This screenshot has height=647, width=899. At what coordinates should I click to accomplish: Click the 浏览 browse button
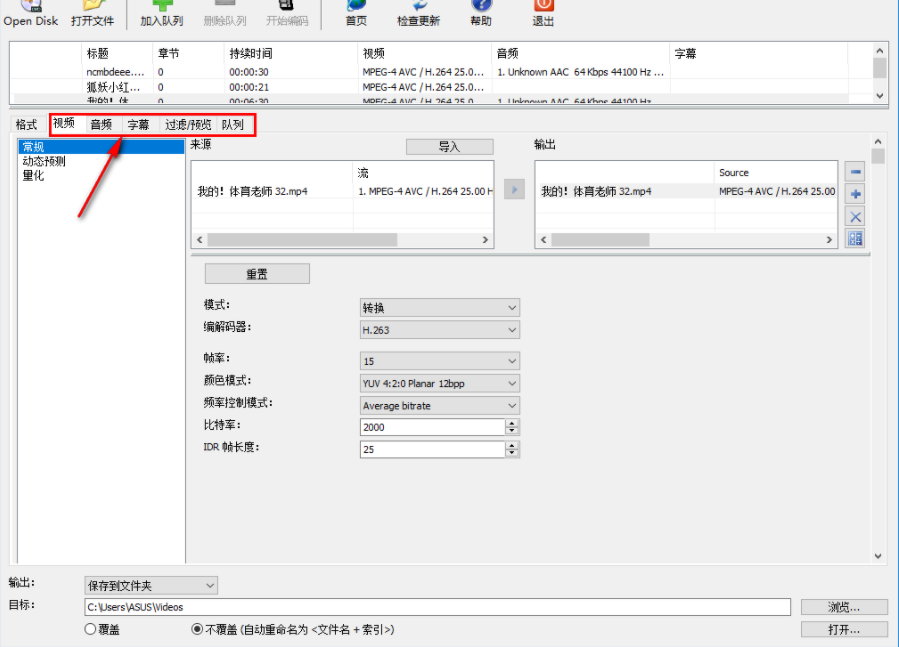pos(843,606)
